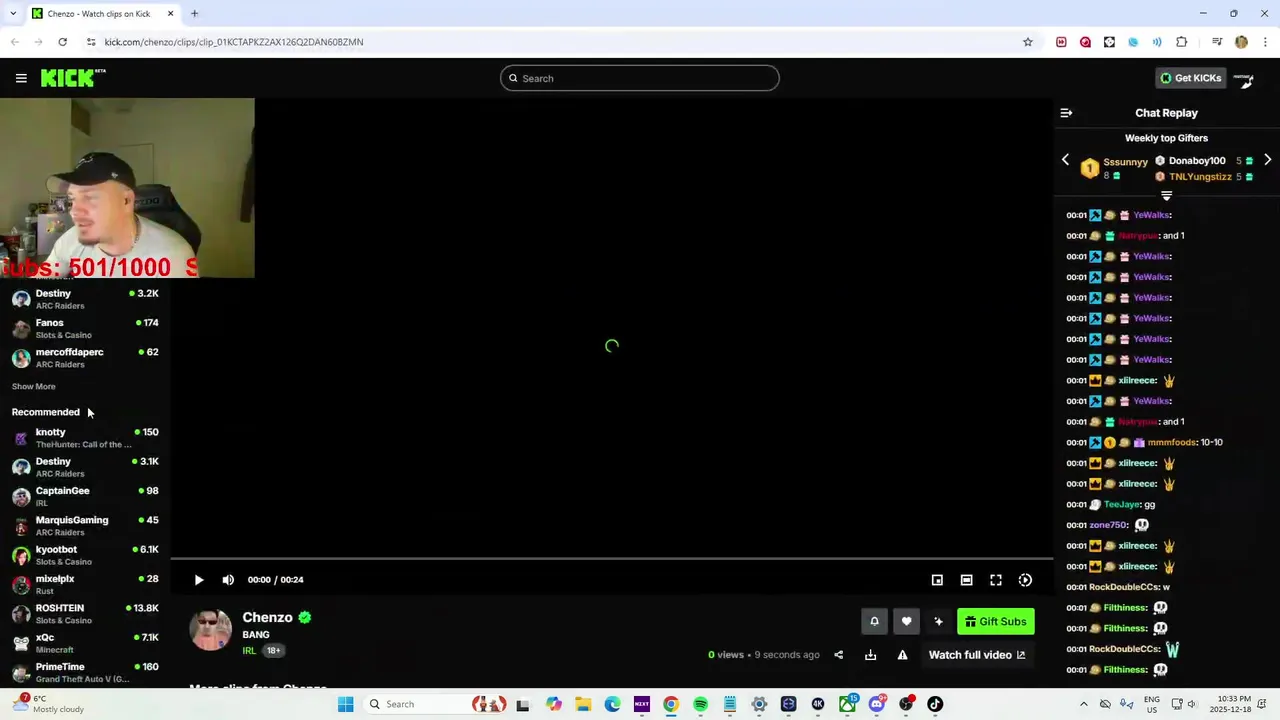Select mixelpix Rust channel
This screenshot has height=720, width=1280.
(85, 584)
